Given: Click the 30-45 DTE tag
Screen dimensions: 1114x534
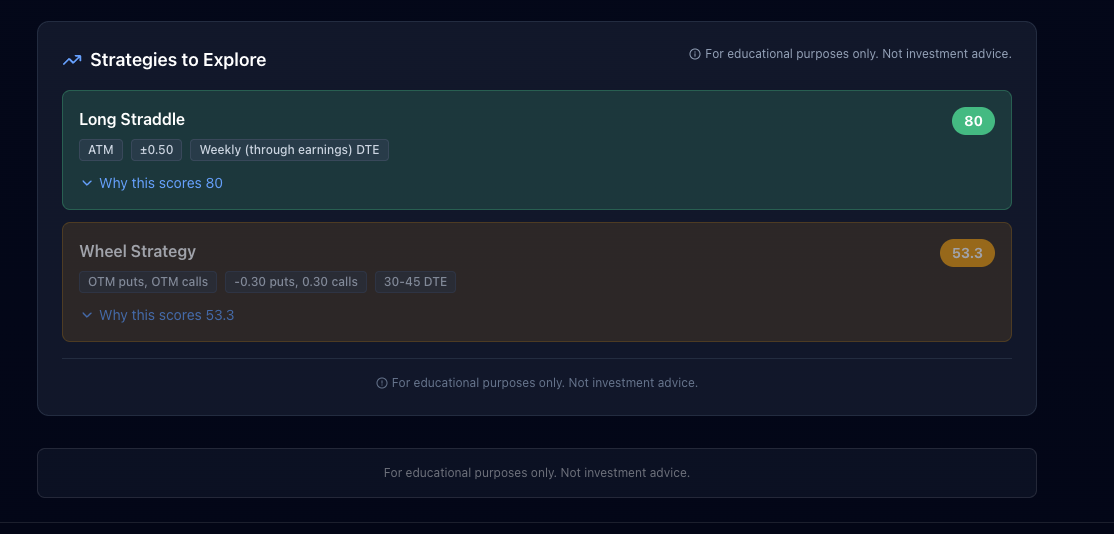Looking at the screenshot, I should pyautogui.click(x=415, y=282).
